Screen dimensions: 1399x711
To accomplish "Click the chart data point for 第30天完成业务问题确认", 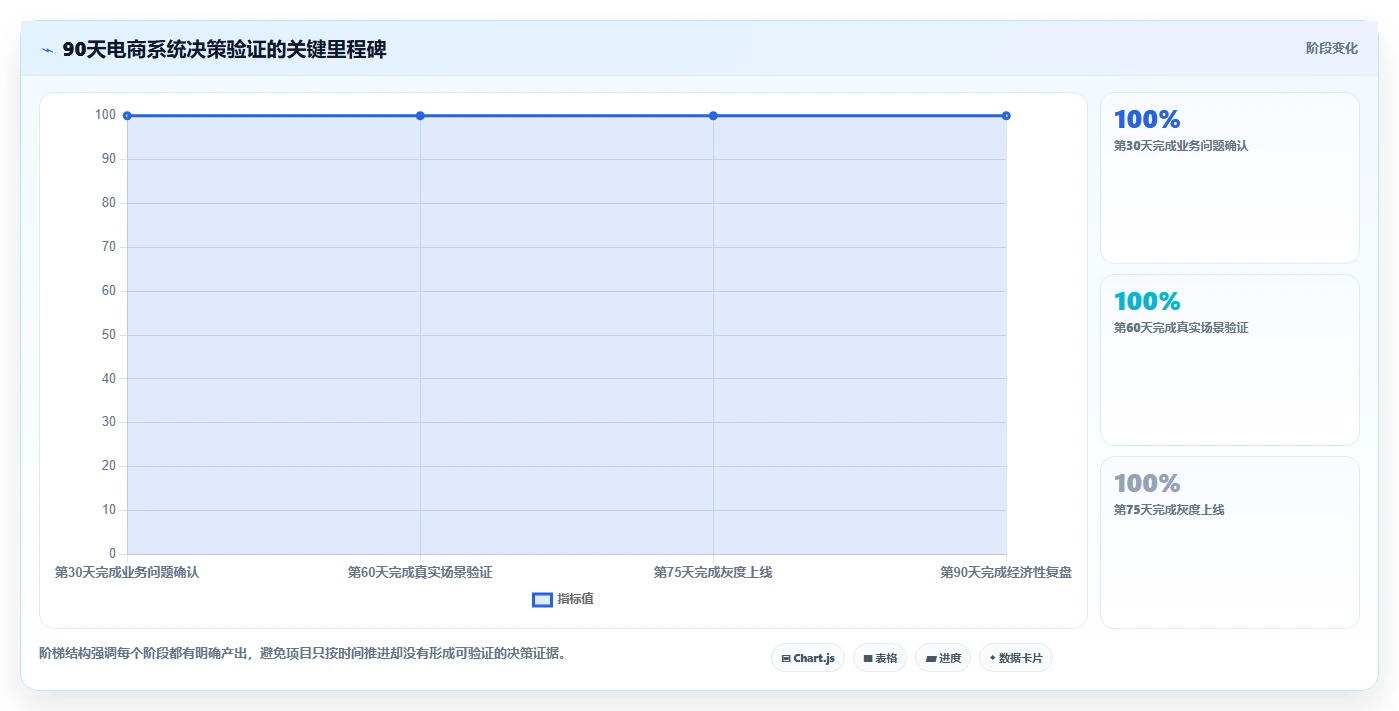I will point(127,116).
